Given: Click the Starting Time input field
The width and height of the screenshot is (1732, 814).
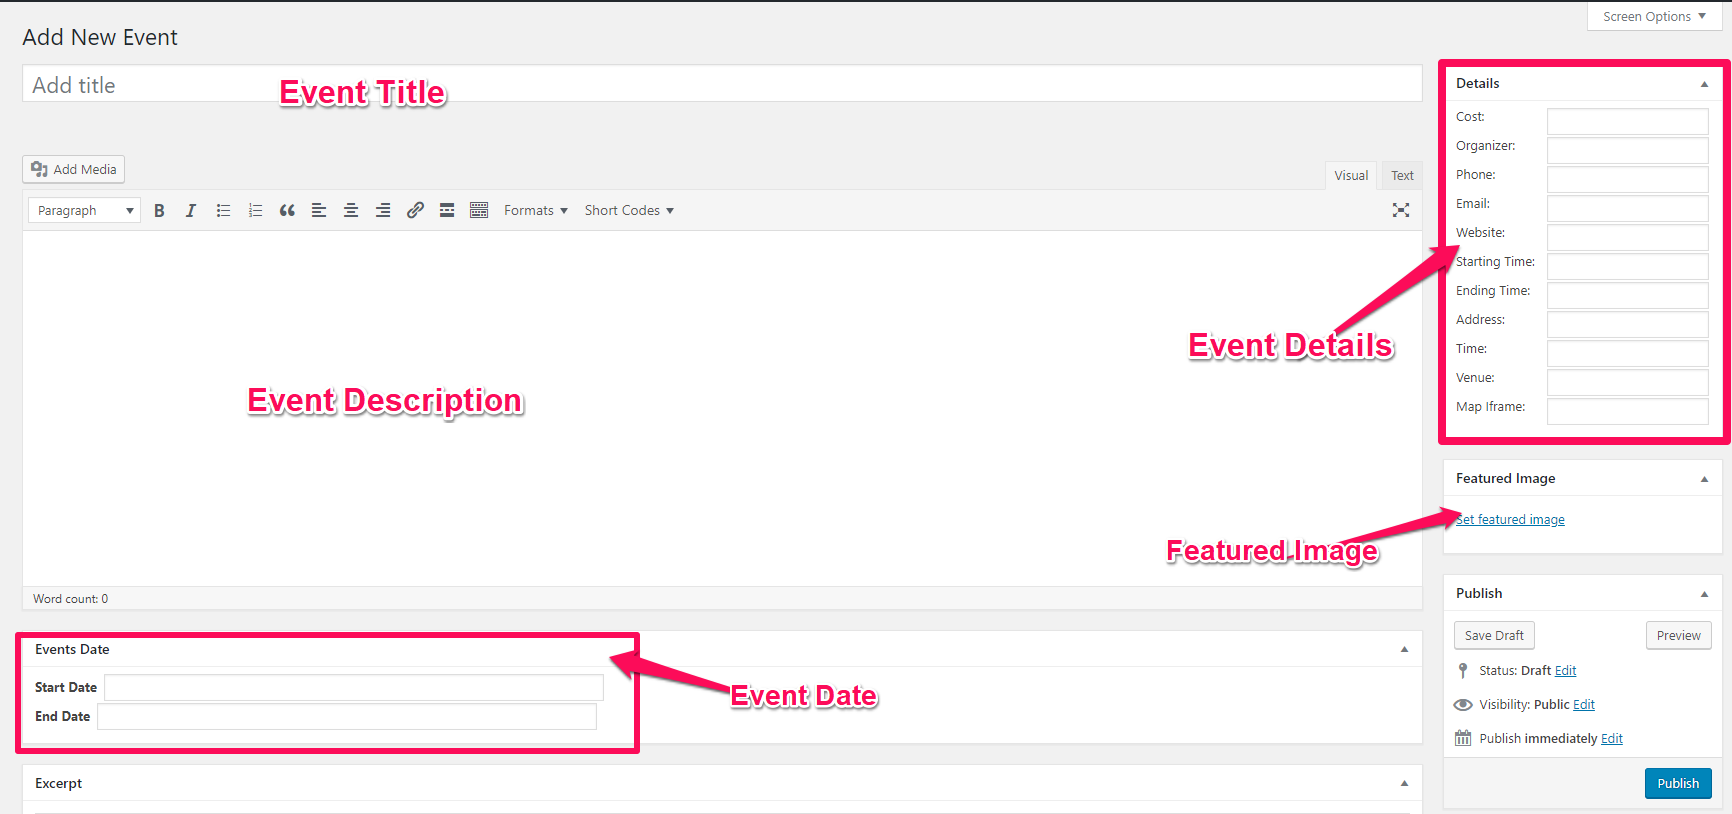Looking at the screenshot, I should 1627,266.
